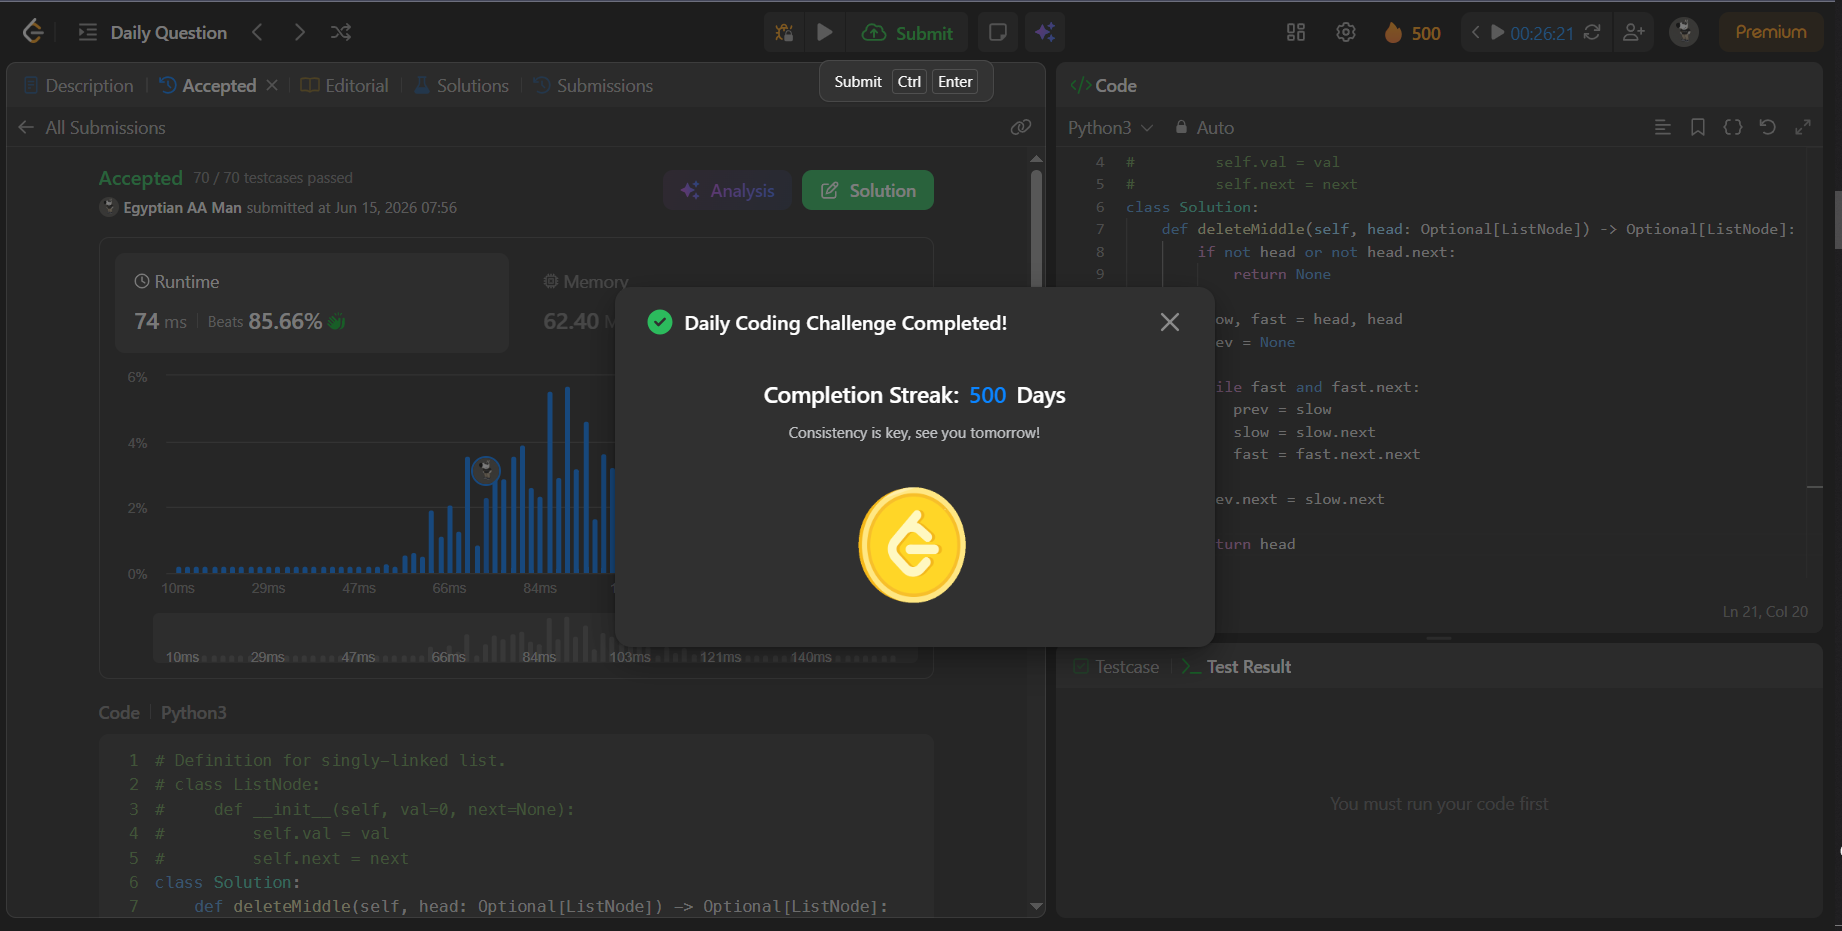Select the Test Result tab
The image size is (1842, 931).
(1236, 667)
